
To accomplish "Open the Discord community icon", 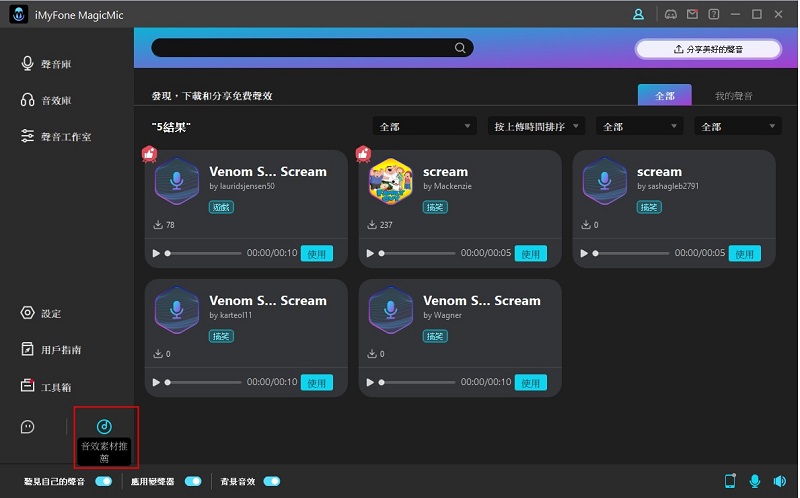I will [x=670, y=14].
